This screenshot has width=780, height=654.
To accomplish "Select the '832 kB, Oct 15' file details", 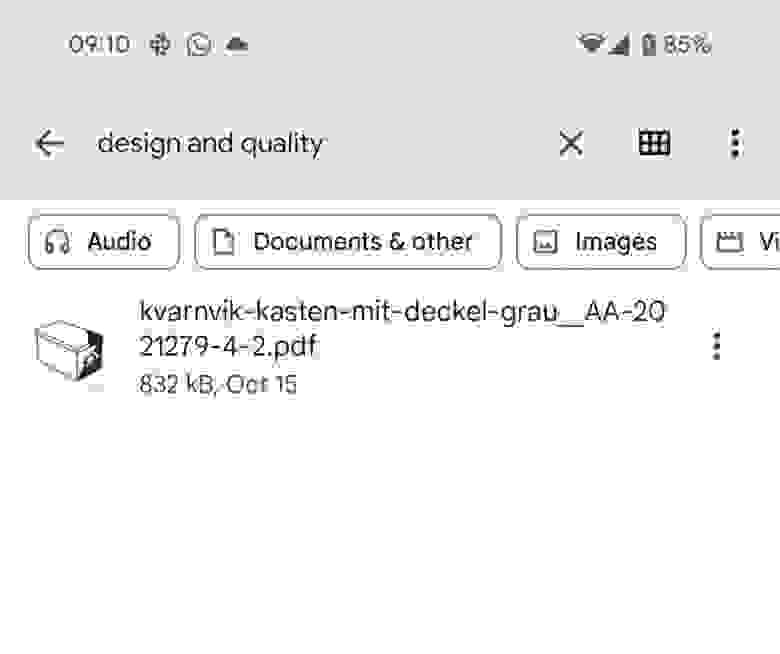I will [x=218, y=384].
